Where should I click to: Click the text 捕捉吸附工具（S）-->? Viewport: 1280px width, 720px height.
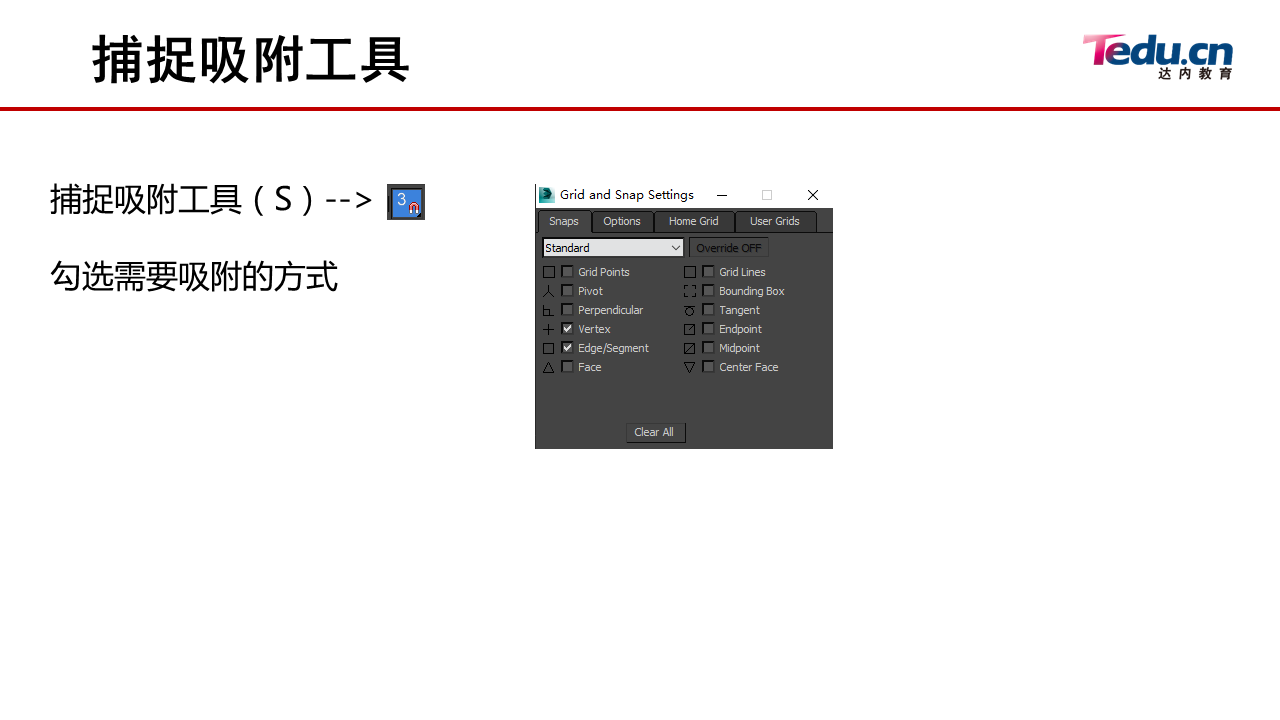[211, 200]
